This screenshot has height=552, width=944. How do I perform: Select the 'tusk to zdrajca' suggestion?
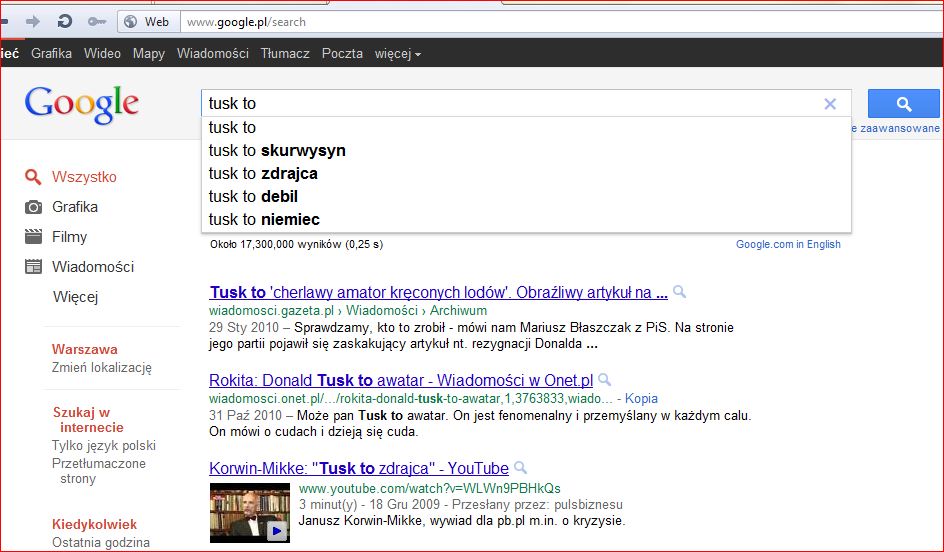click(x=526, y=173)
